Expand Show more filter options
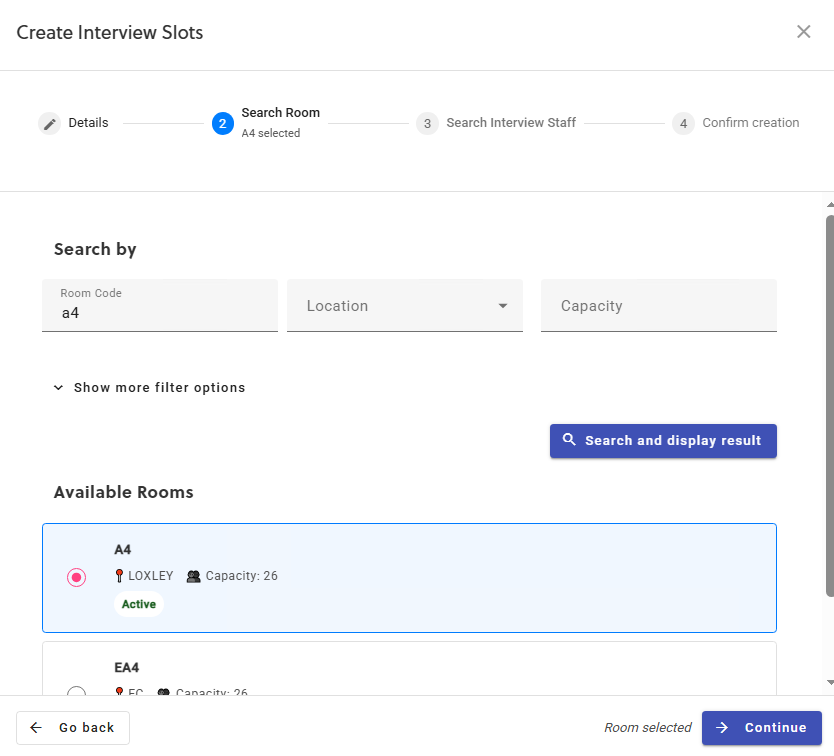This screenshot has height=756, width=834. tap(148, 387)
